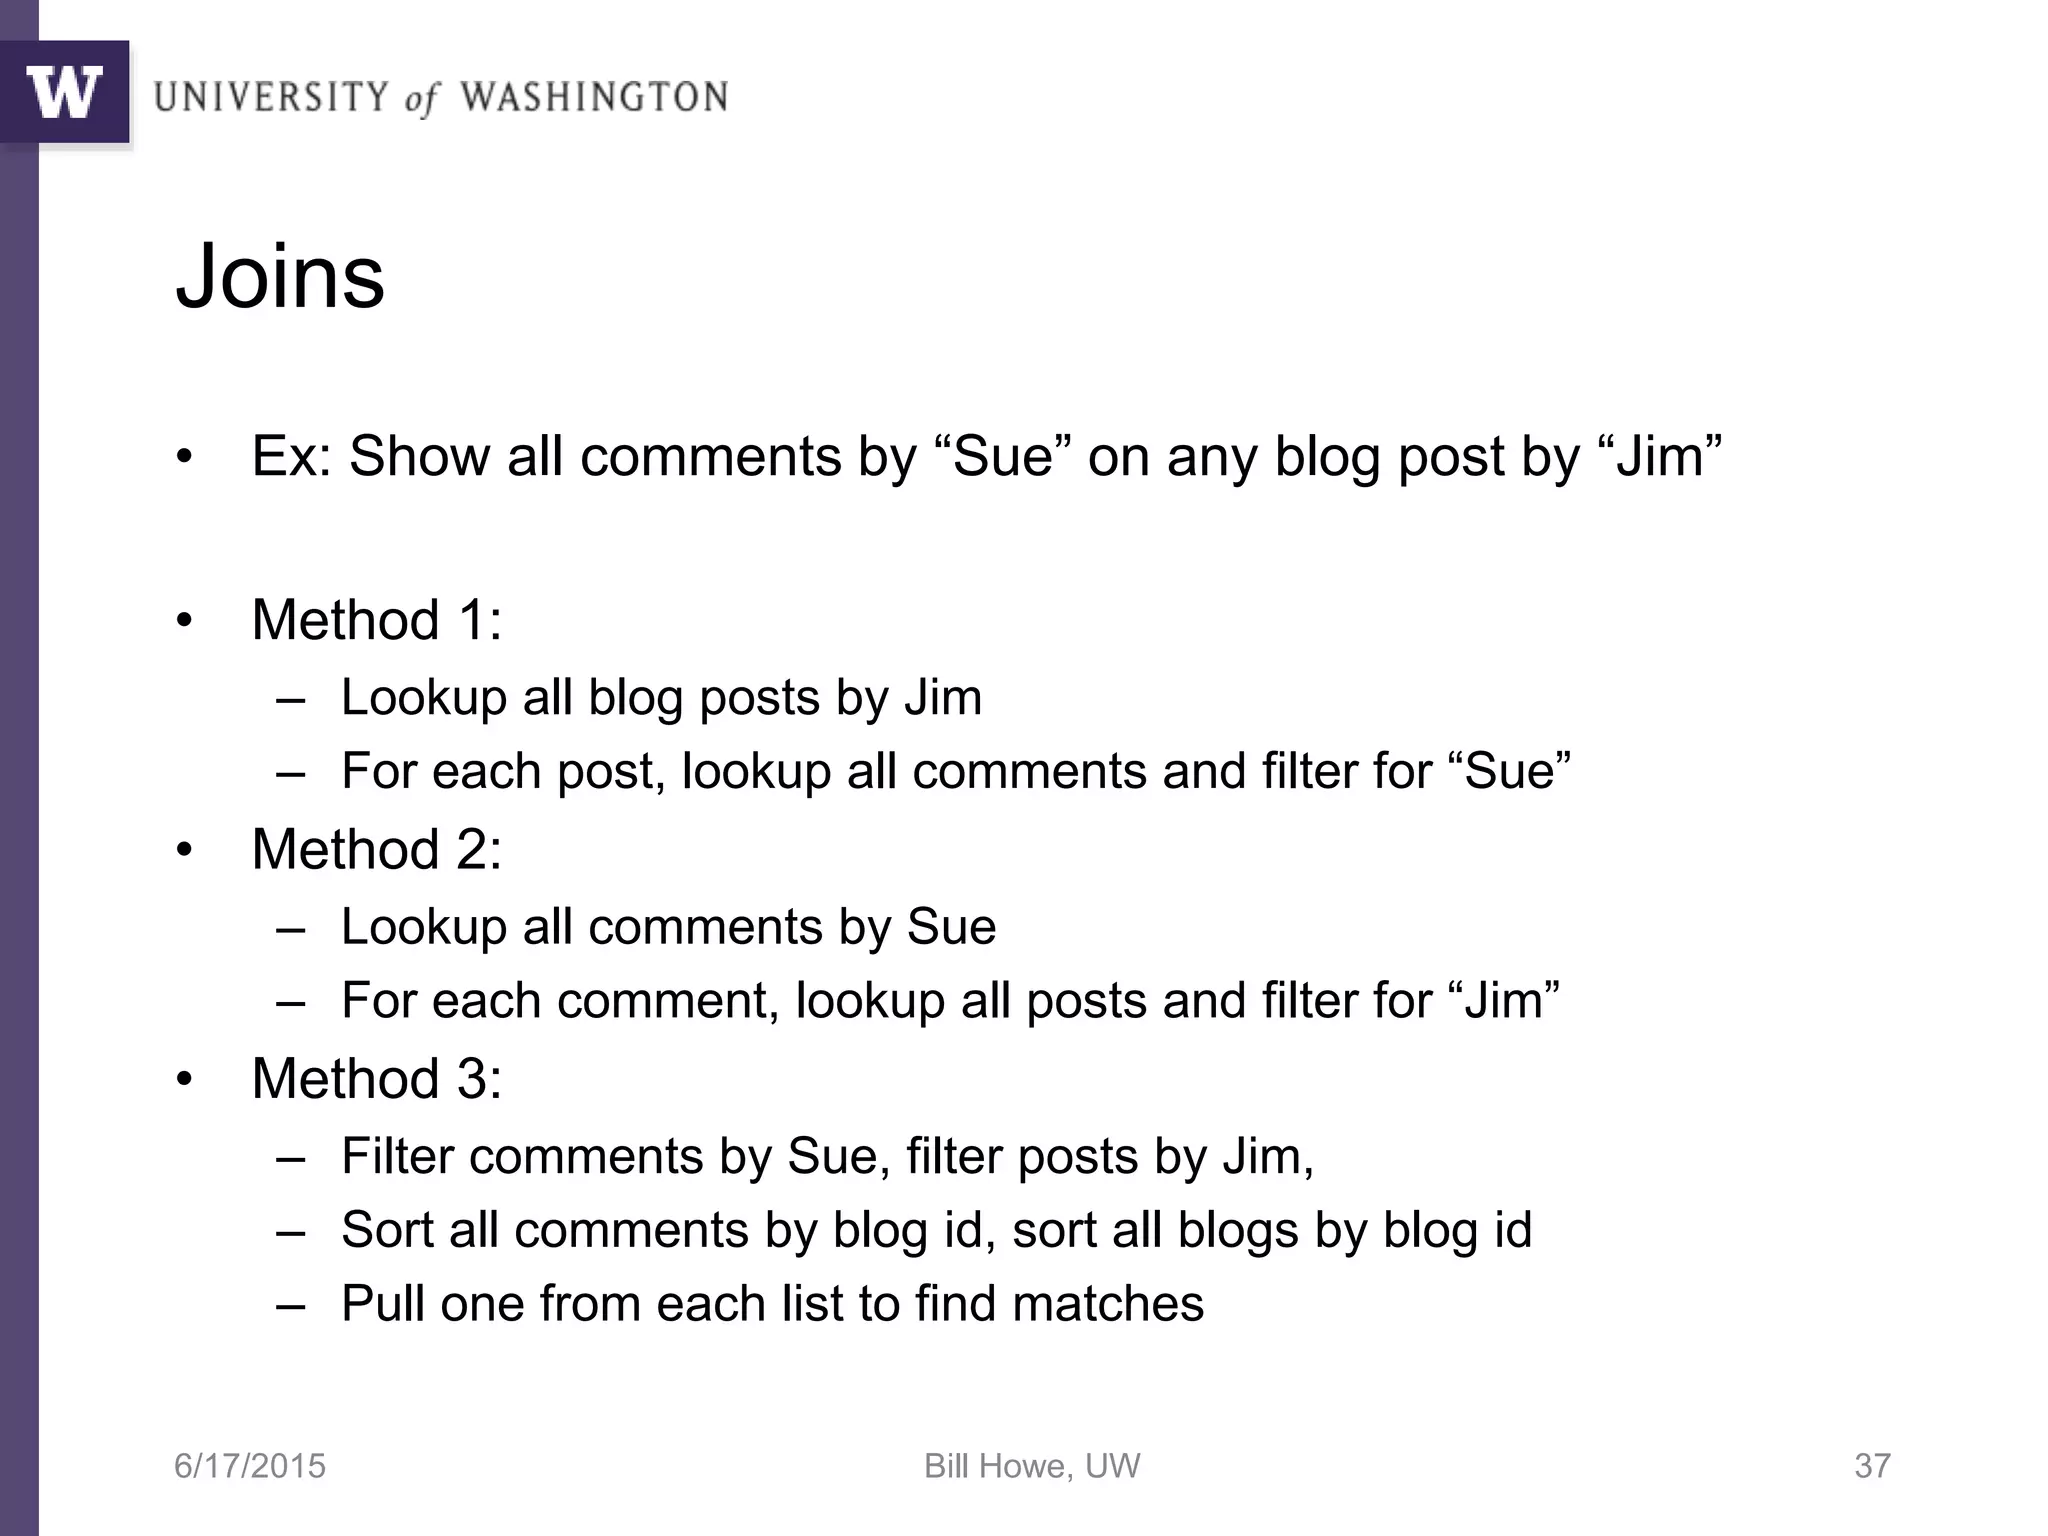Select the Joins slide title
Image resolution: width=2048 pixels, height=1536 pixels.
click(280, 277)
